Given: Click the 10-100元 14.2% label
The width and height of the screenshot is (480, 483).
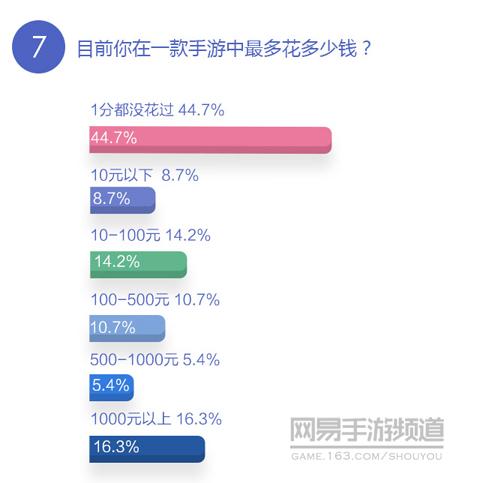Looking at the screenshot, I should pyautogui.click(x=151, y=235).
